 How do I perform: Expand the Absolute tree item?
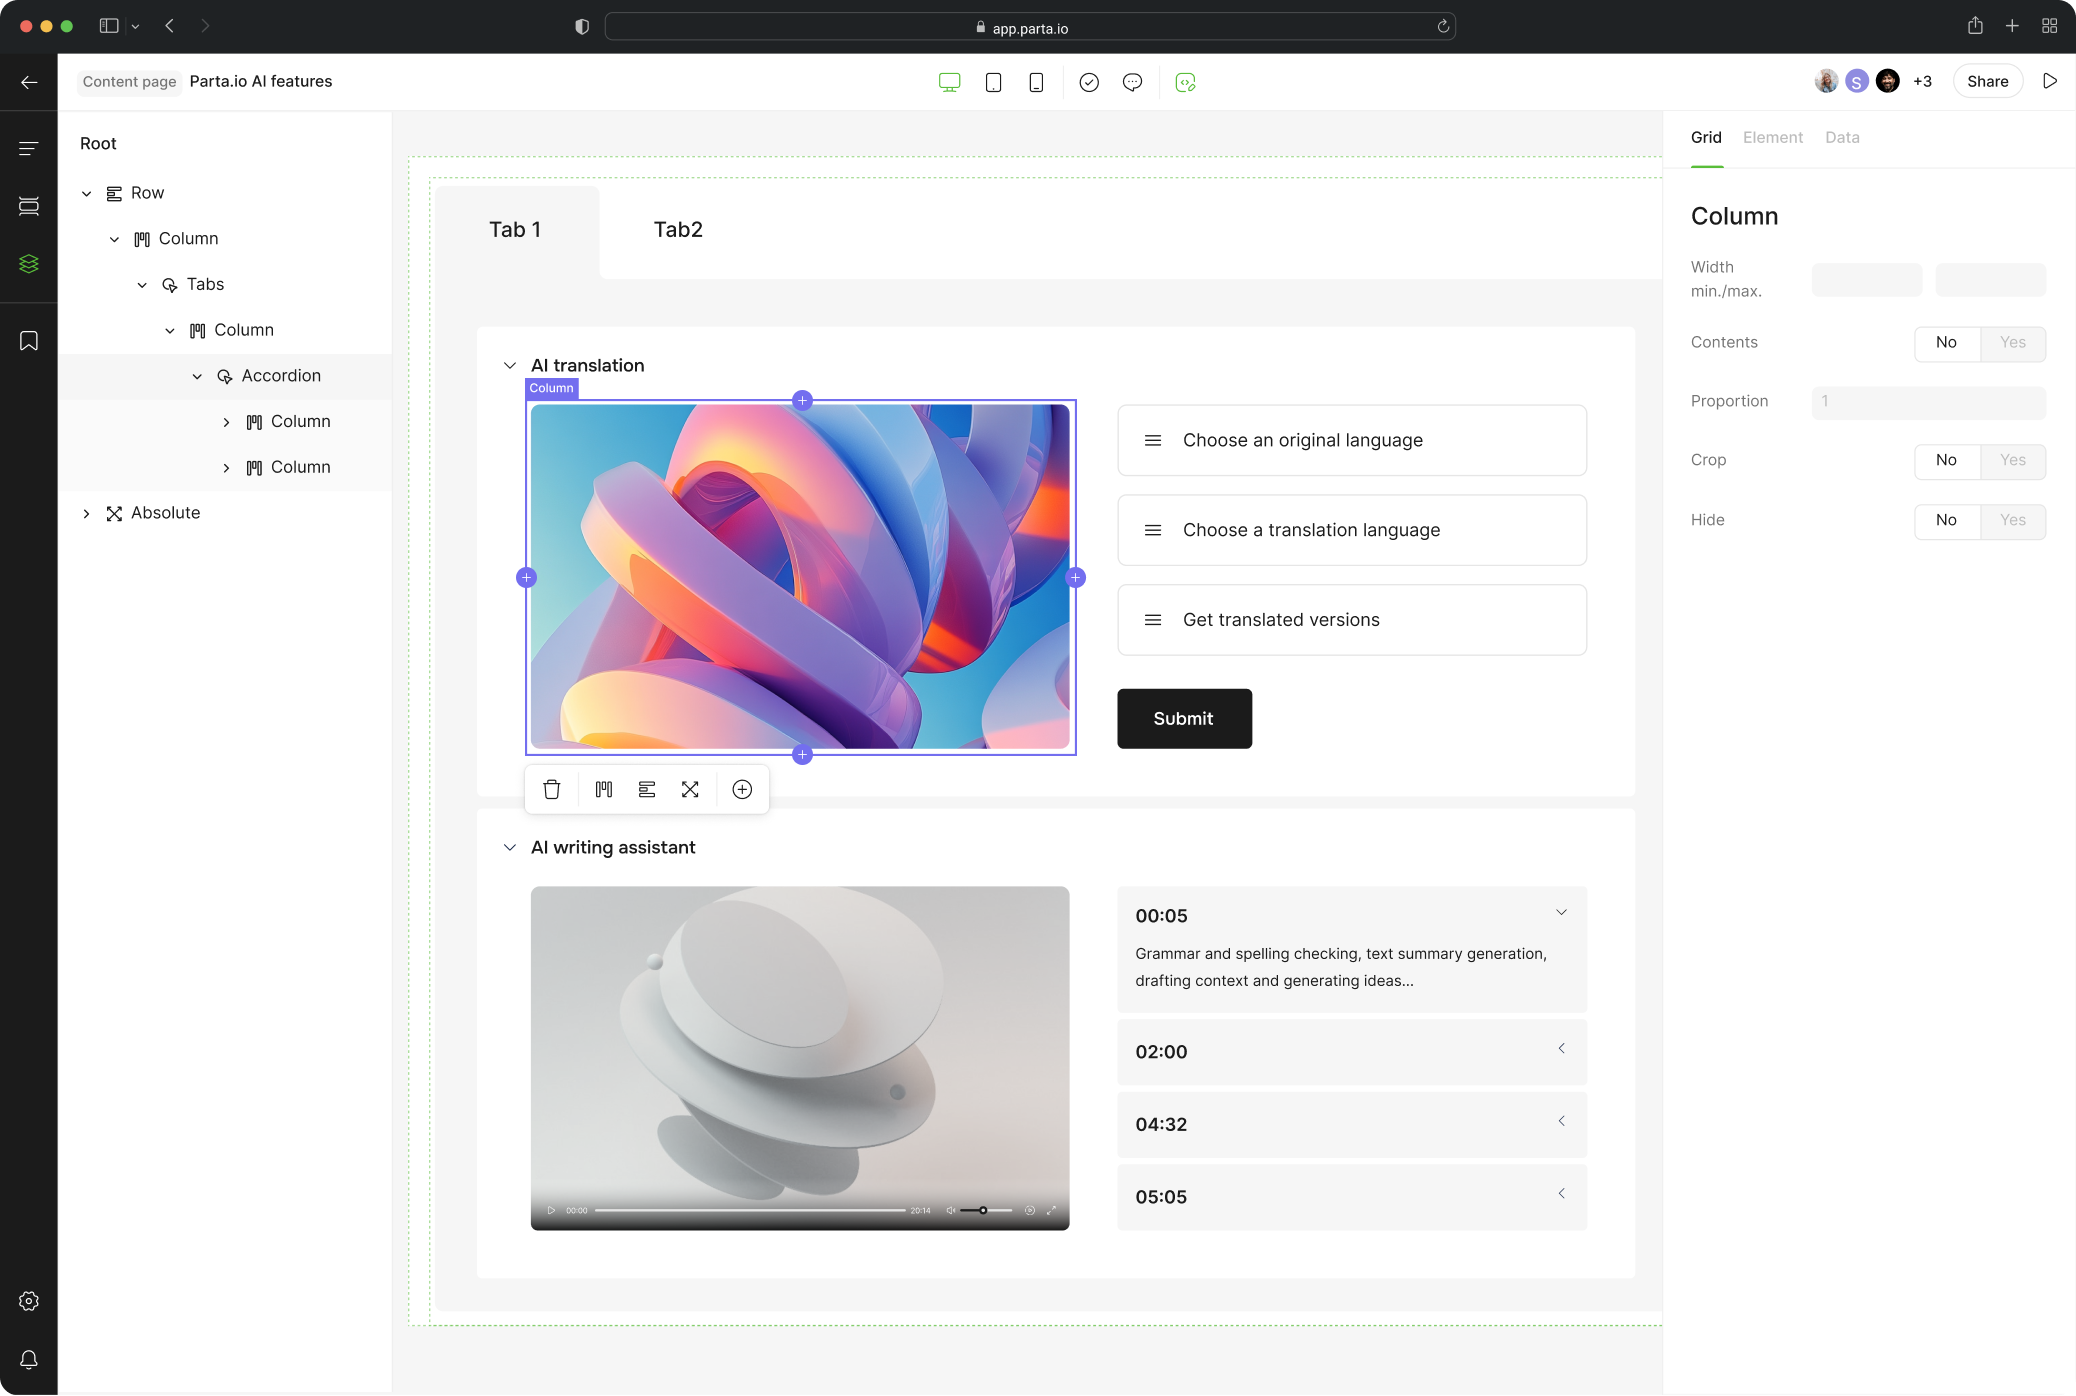[x=86, y=513]
